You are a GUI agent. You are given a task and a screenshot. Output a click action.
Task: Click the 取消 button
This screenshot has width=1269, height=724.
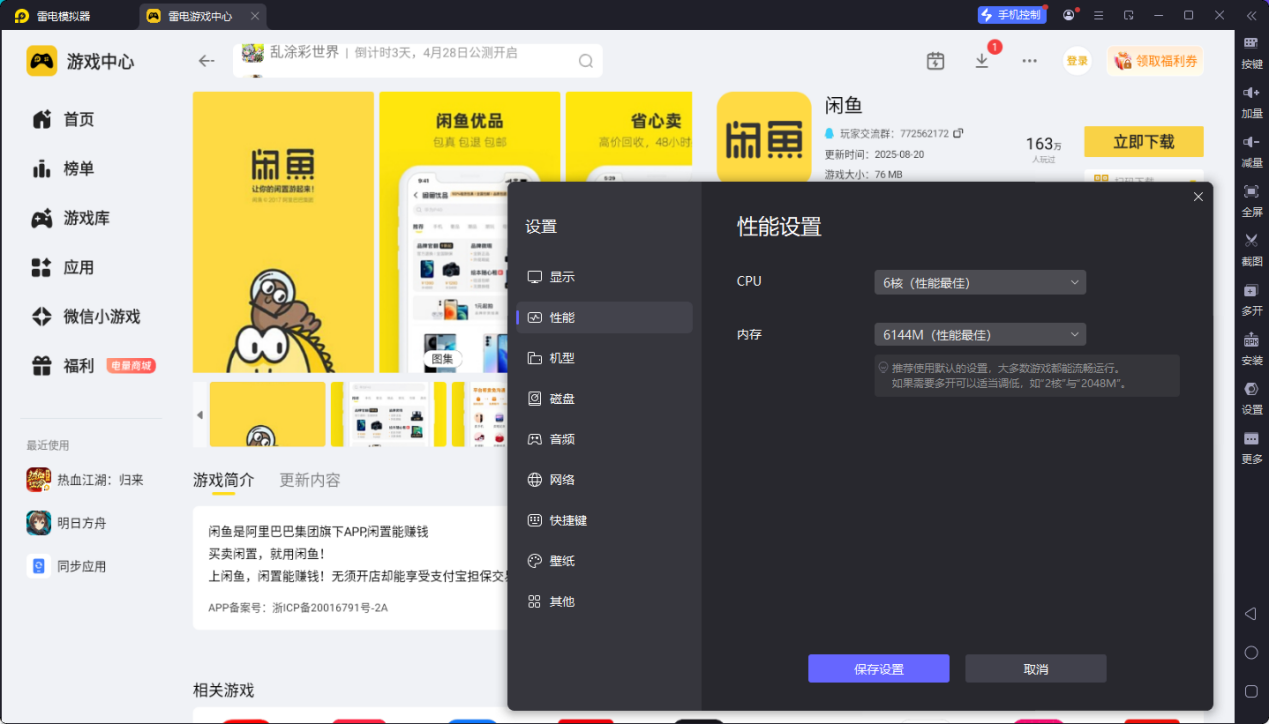1035,669
